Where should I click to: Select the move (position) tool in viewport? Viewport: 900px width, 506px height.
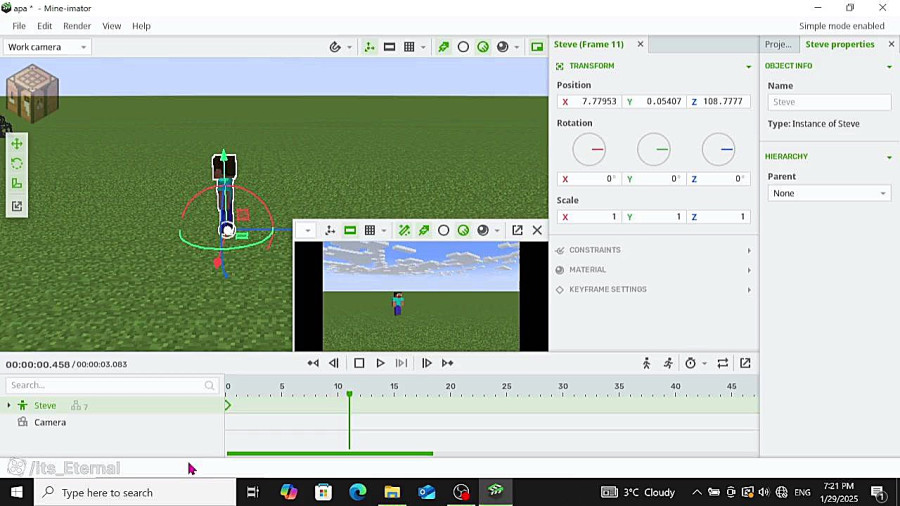pyautogui.click(x=17, y=143)
